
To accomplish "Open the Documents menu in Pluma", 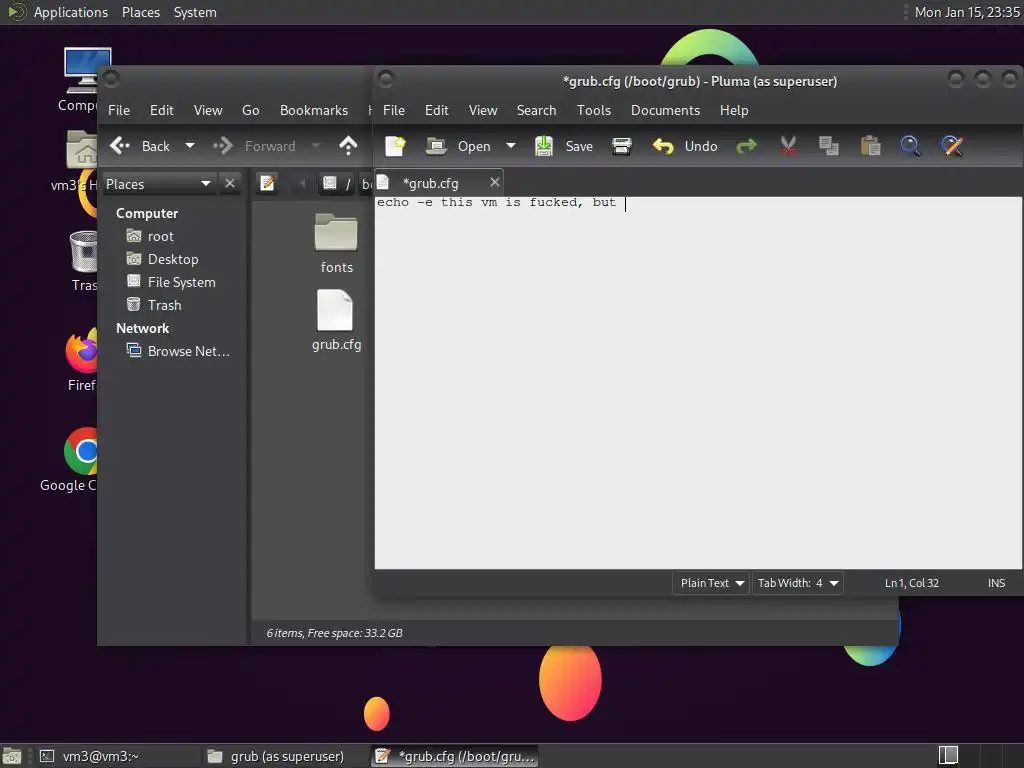I will click(665, 110).
